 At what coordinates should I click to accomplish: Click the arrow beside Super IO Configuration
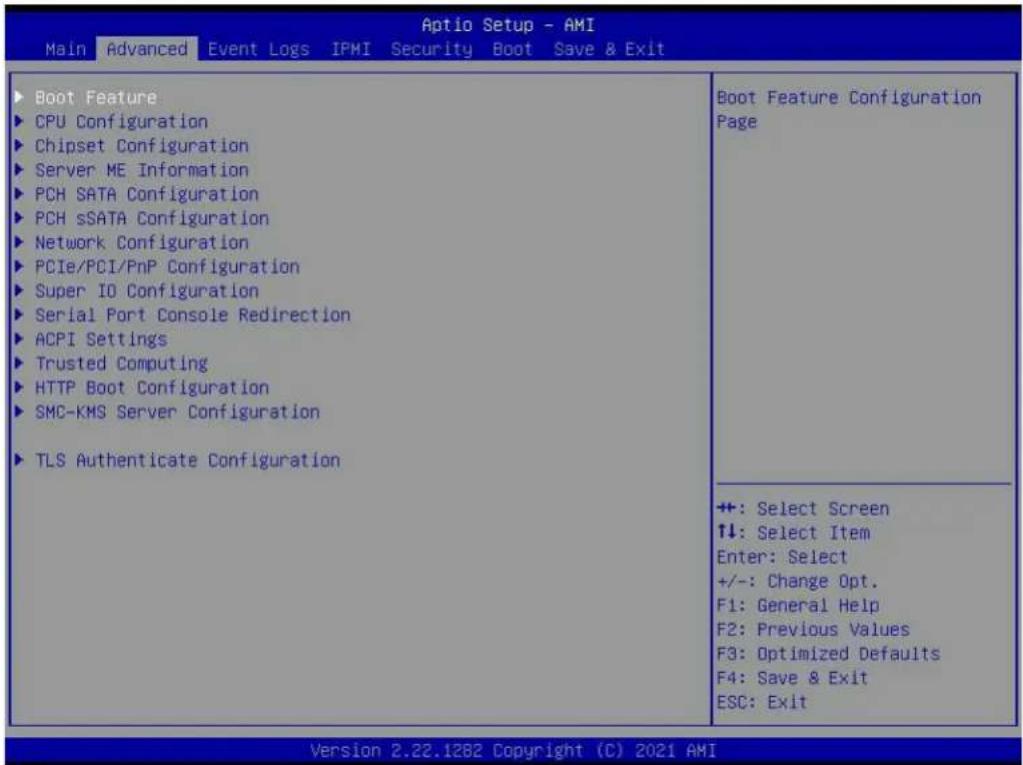20,290
